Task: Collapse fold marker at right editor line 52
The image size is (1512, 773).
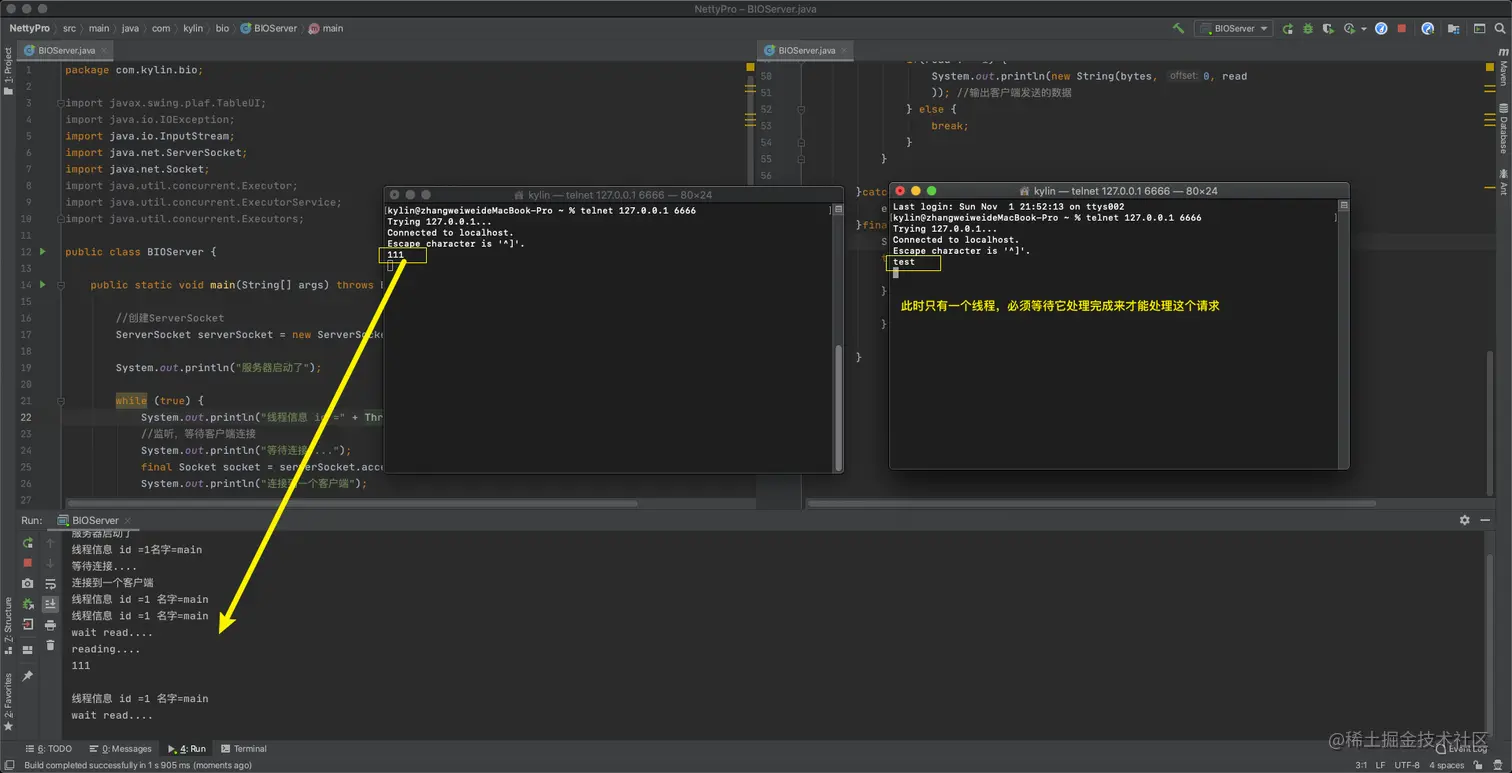Action: pyautogui.click(x=801, y=109)
